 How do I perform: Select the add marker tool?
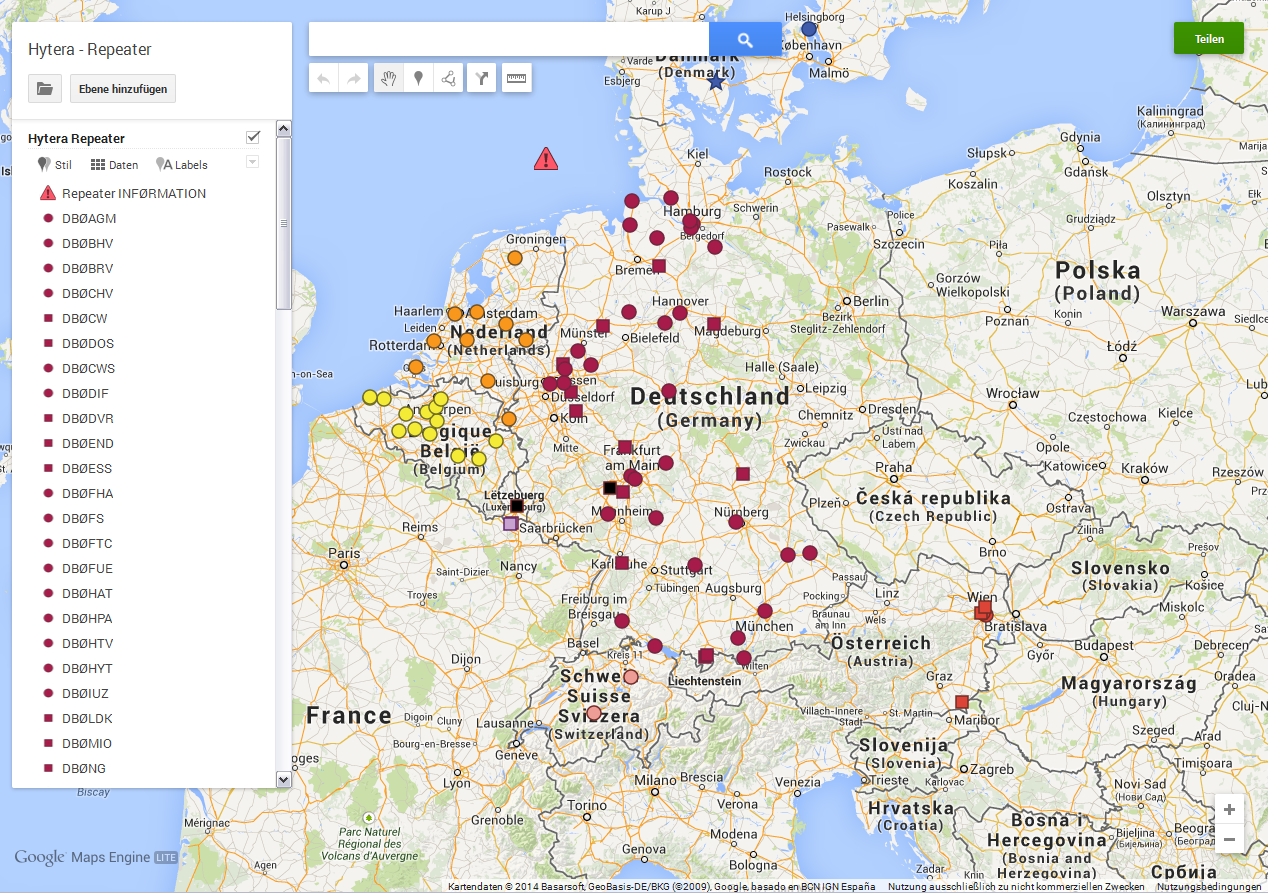pyautogui.click(x=419, y=78)
